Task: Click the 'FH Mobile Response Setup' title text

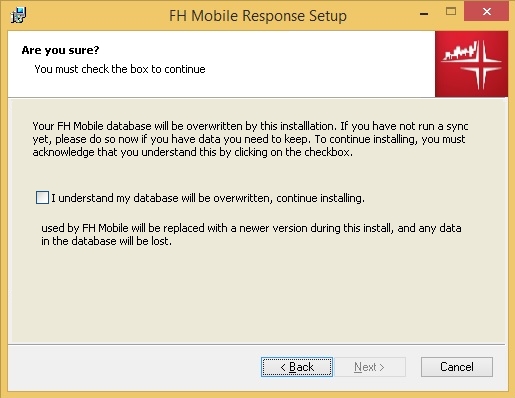Action: (x=258, y=16)
